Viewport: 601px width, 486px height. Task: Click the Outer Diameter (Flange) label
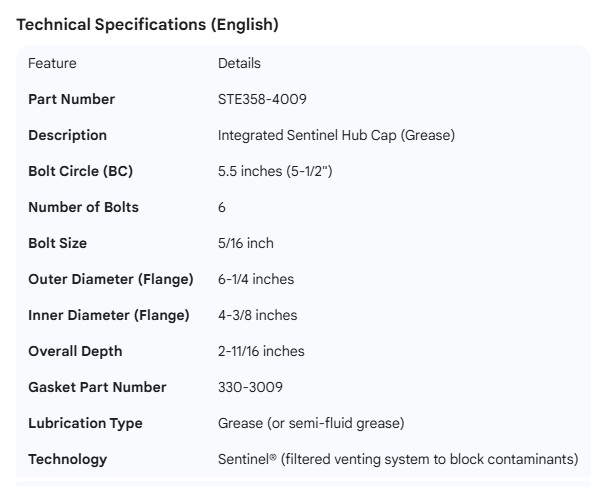110,279
